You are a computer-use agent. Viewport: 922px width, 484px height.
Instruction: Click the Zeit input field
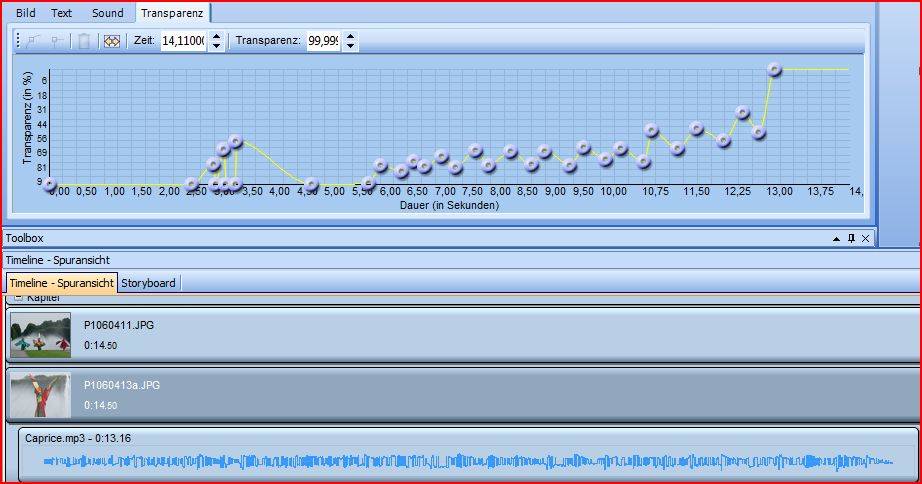182,41
